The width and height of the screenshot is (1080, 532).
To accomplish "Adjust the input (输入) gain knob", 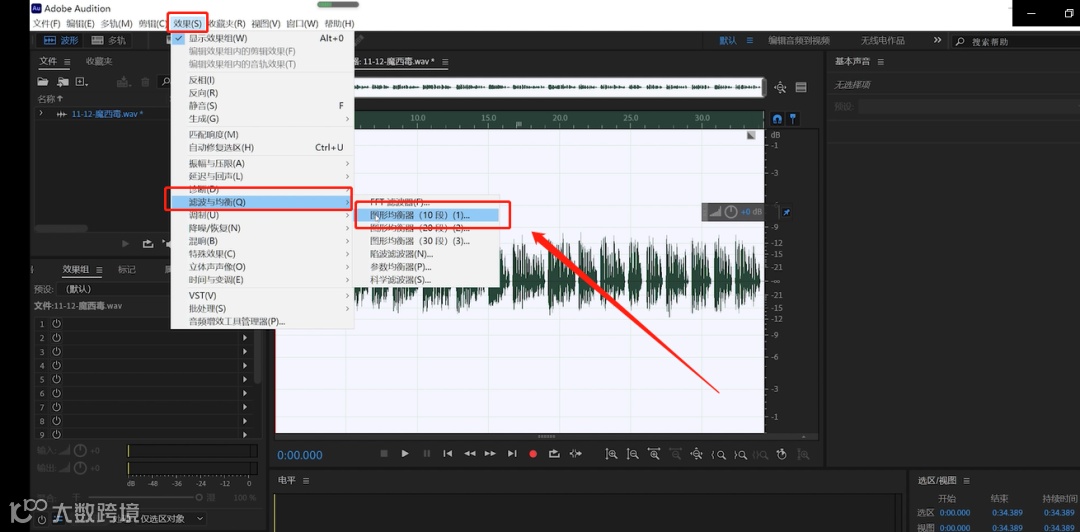I will (x=80, y=450).
